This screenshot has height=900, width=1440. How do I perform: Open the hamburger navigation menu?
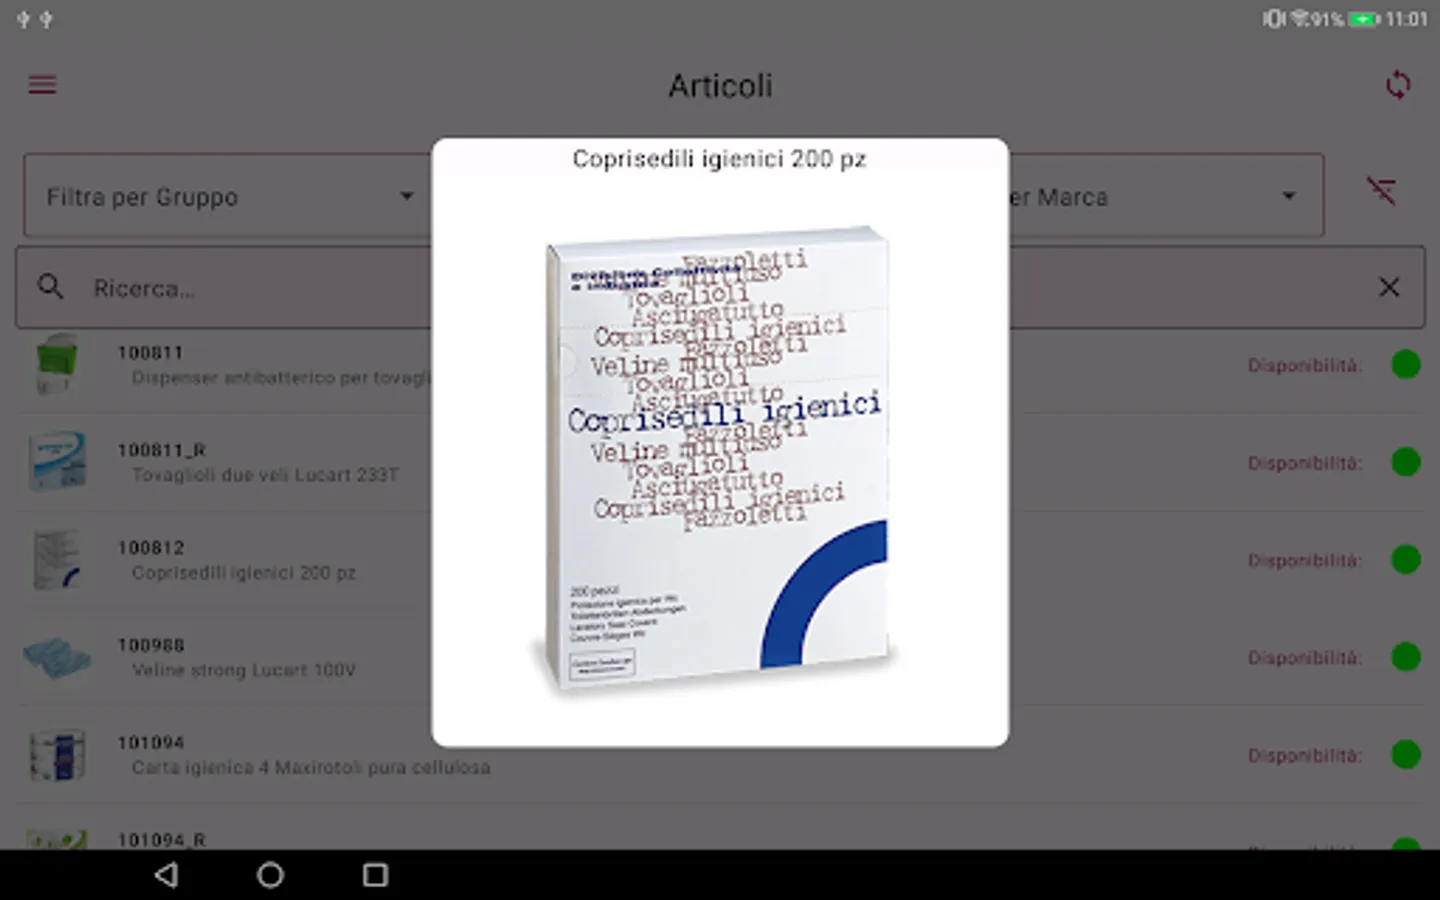[x=42, y=85]
